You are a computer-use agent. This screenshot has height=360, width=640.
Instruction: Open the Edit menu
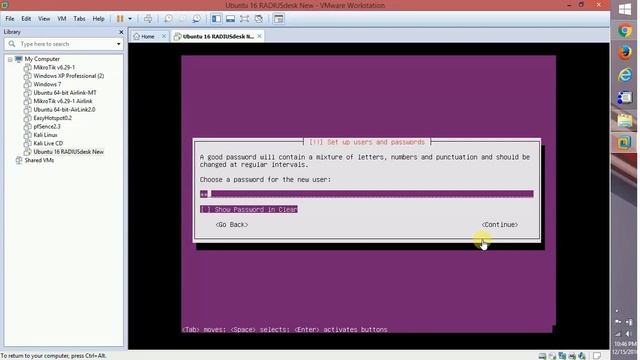point(26,19)
